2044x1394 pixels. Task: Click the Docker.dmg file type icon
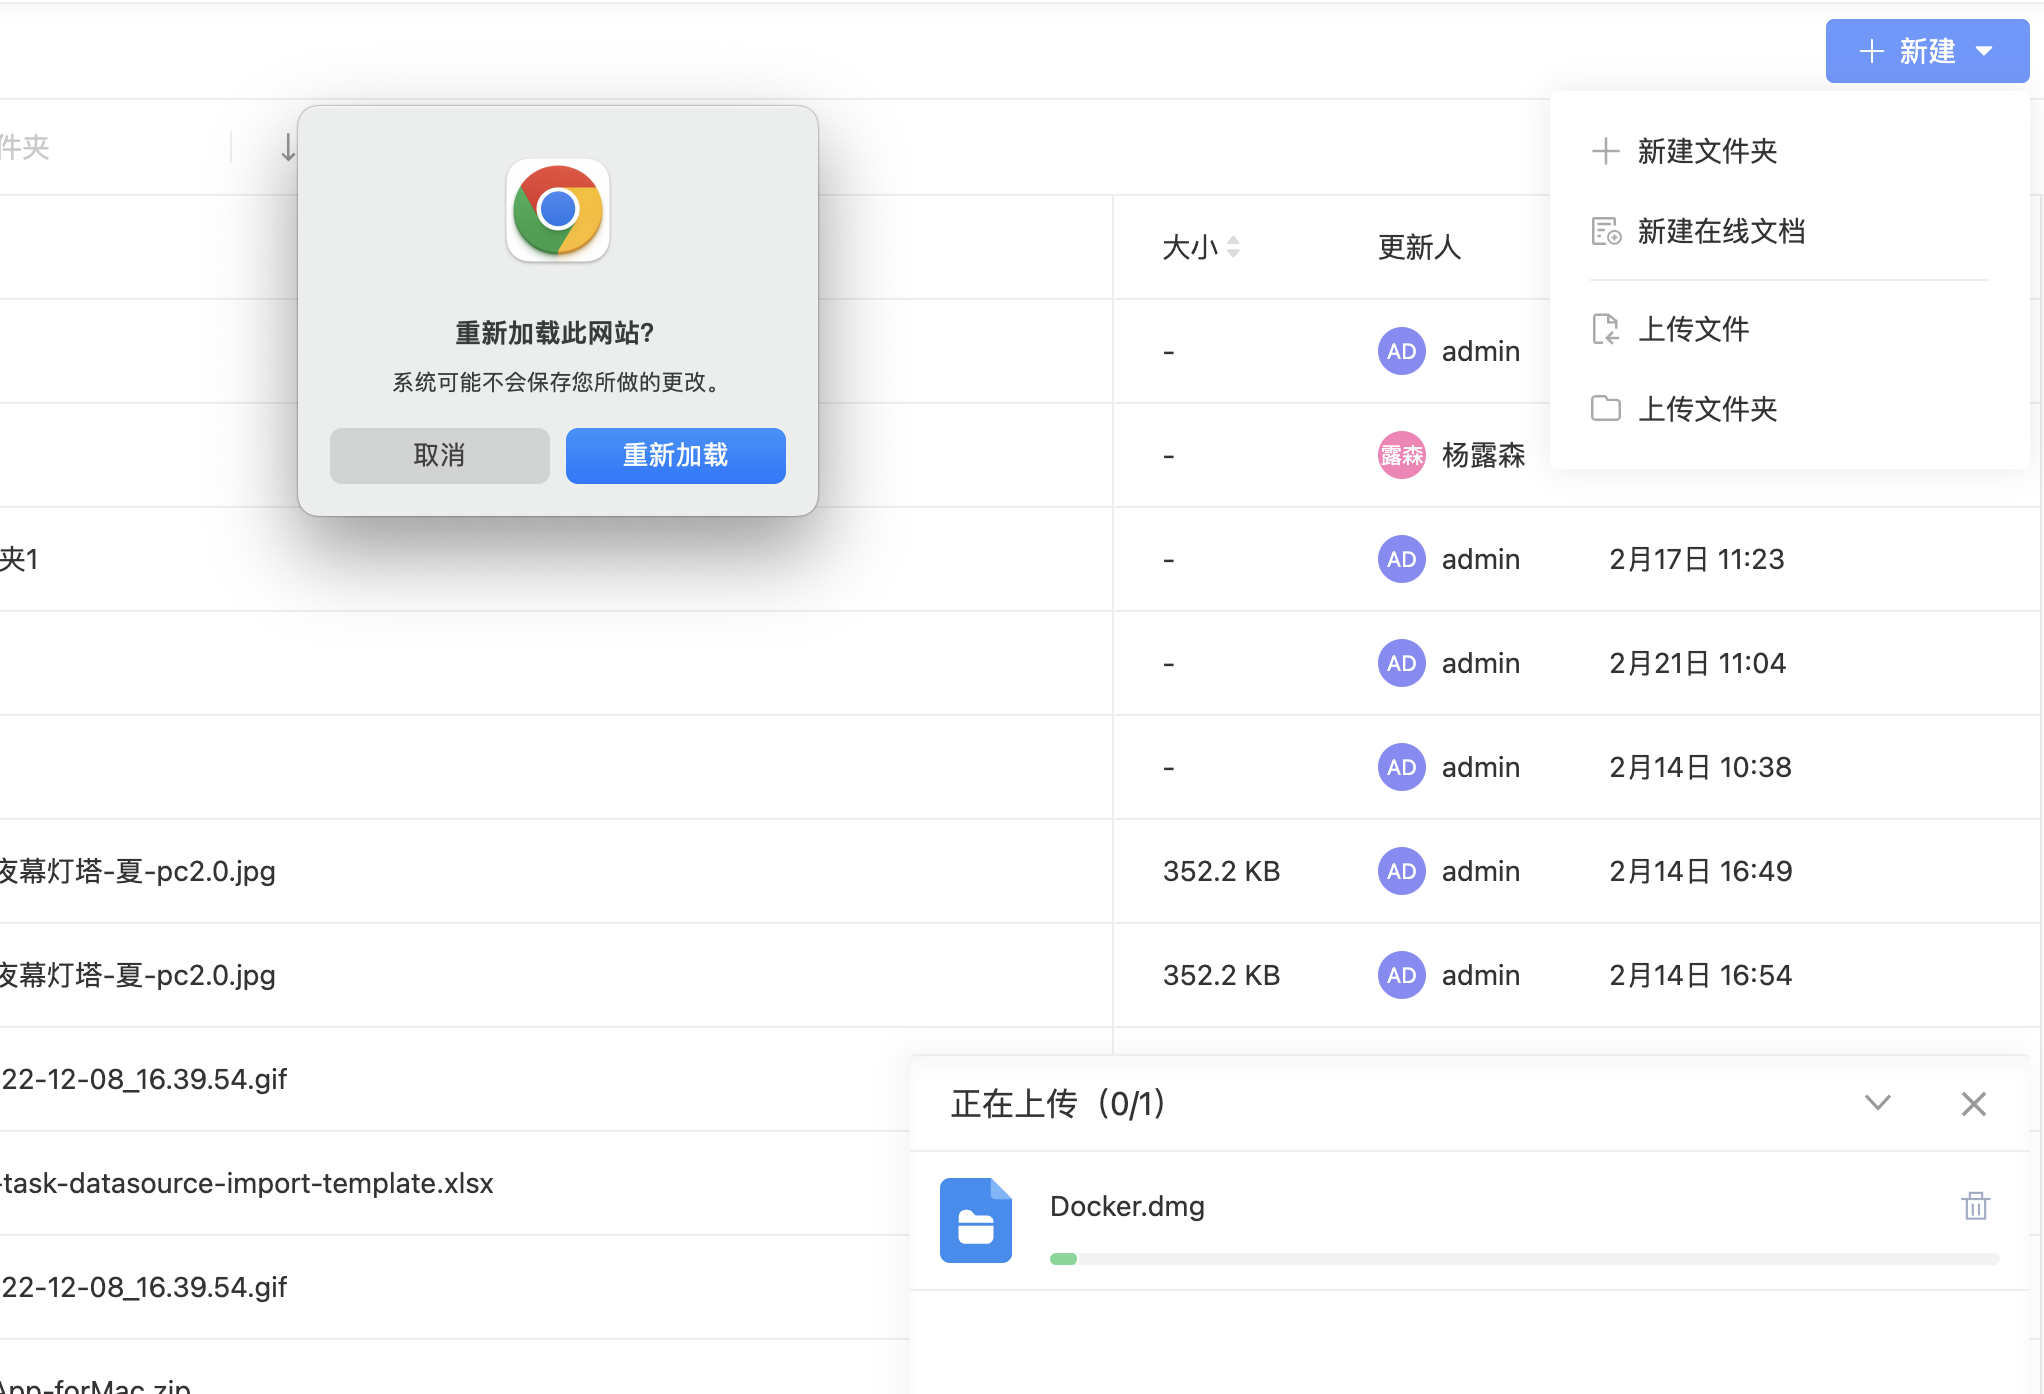(x=975, y=1220)
